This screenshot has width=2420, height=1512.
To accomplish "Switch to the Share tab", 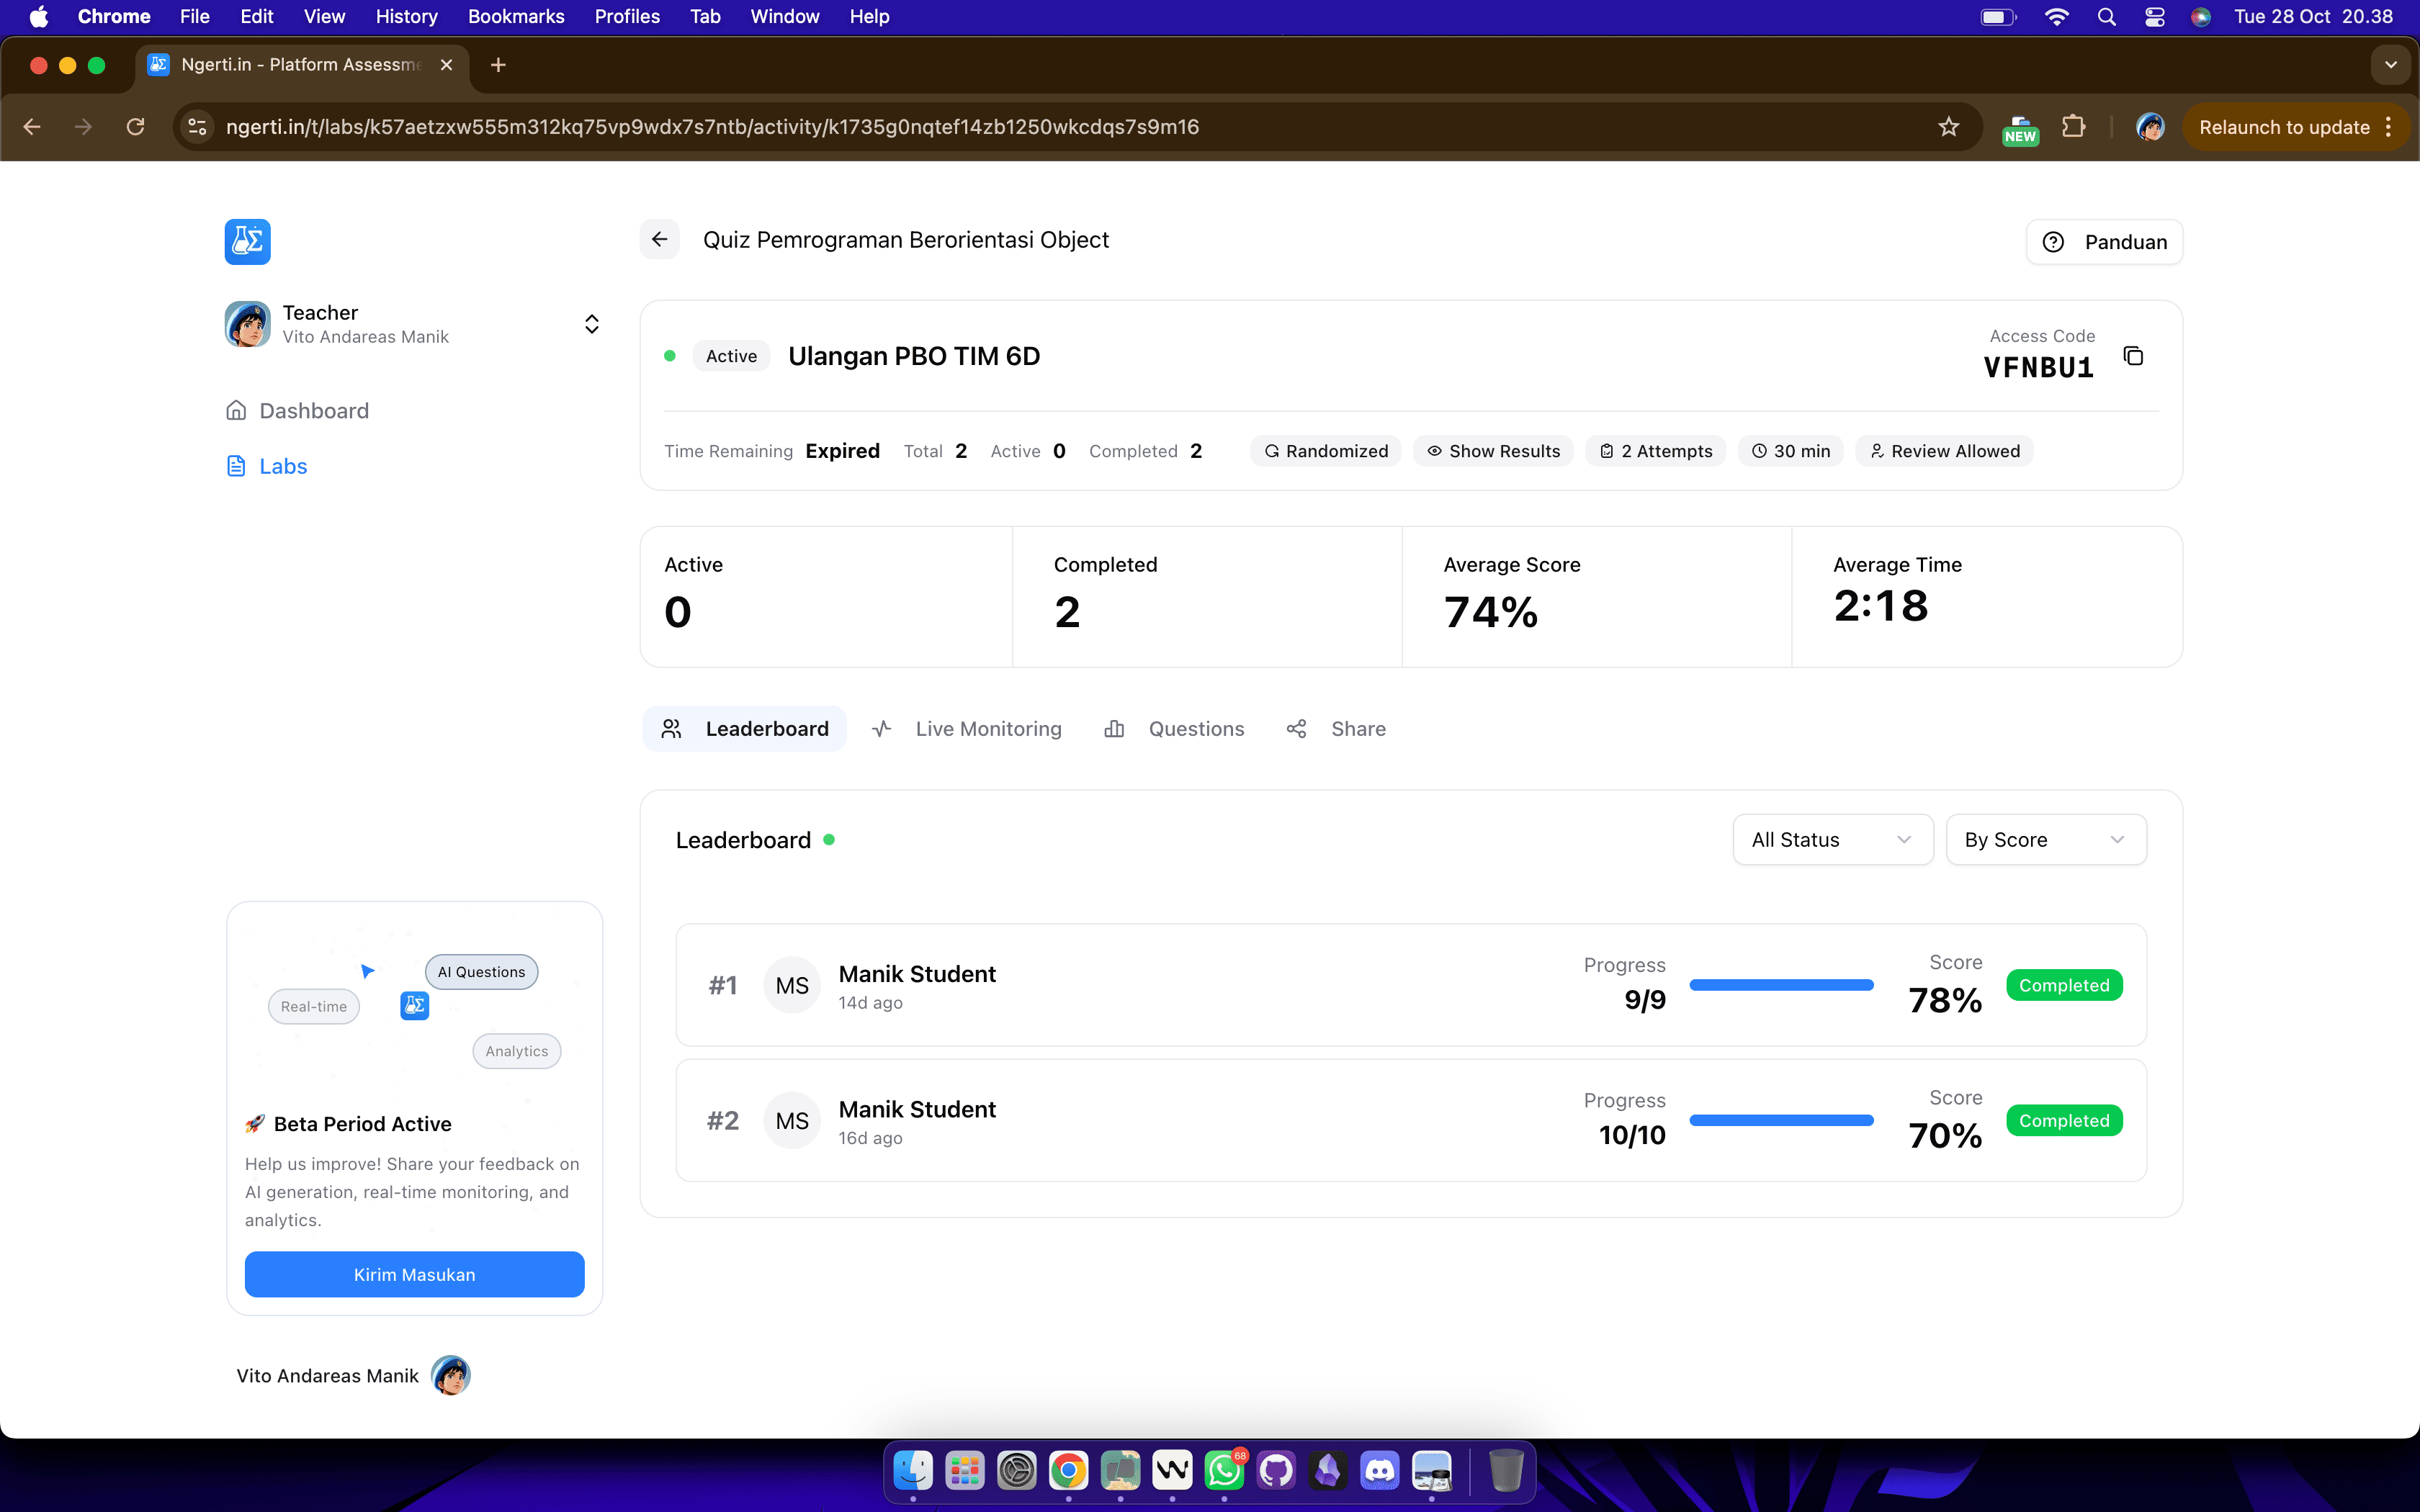I will pos(1335,728).
